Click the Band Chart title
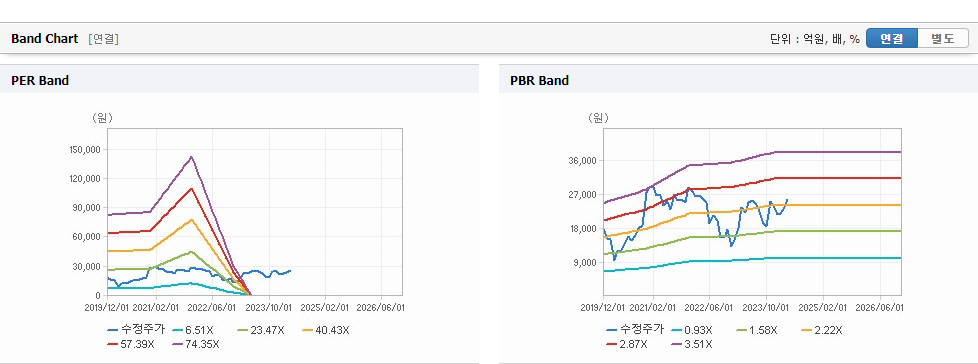The height and width of the screenshot is (364, 978). tap(45, 39)
